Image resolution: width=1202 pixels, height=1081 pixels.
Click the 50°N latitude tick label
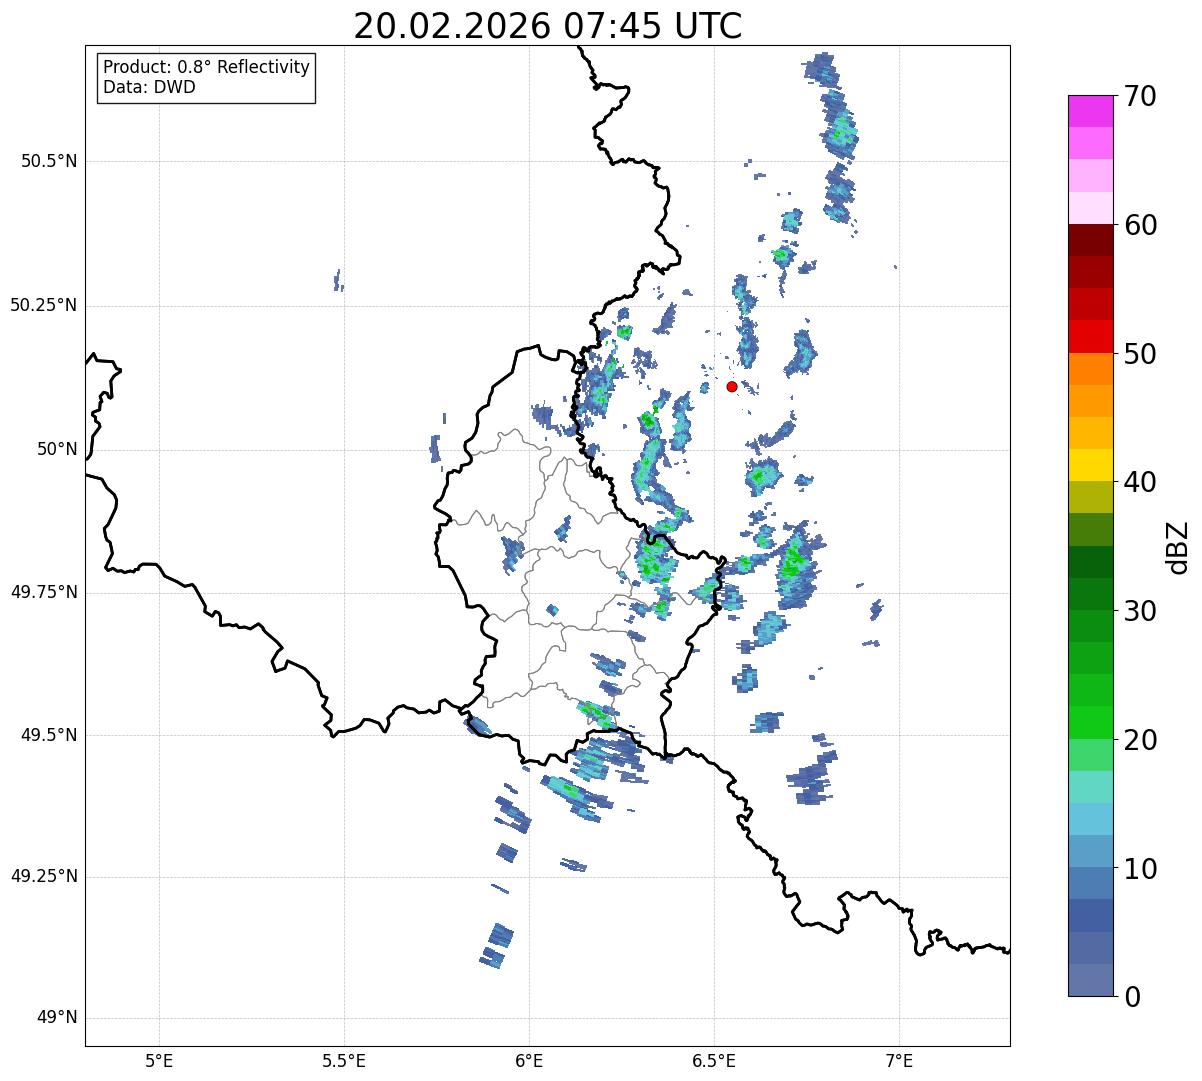pos(57,449)
